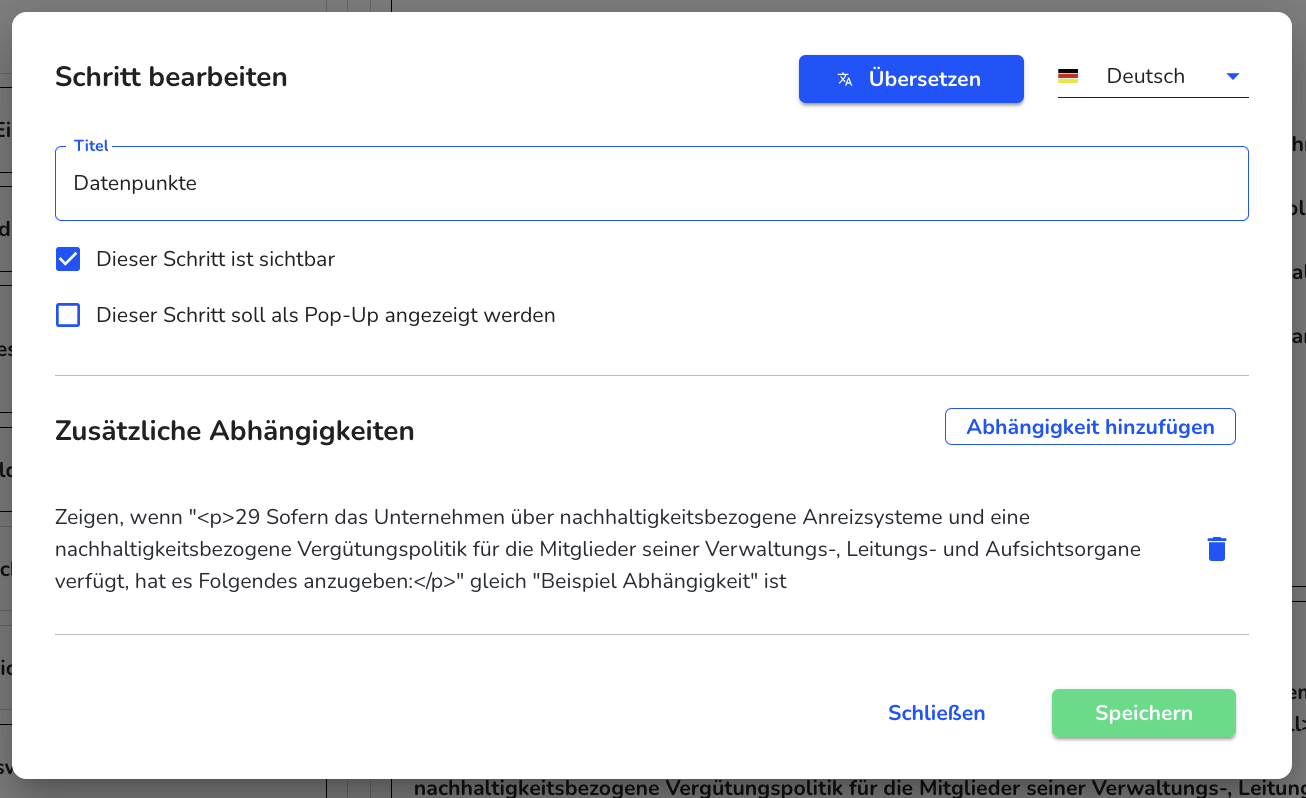Click the German flag icon
This screenshot has width=1306, height=798.
click(x=1068, y=76)
